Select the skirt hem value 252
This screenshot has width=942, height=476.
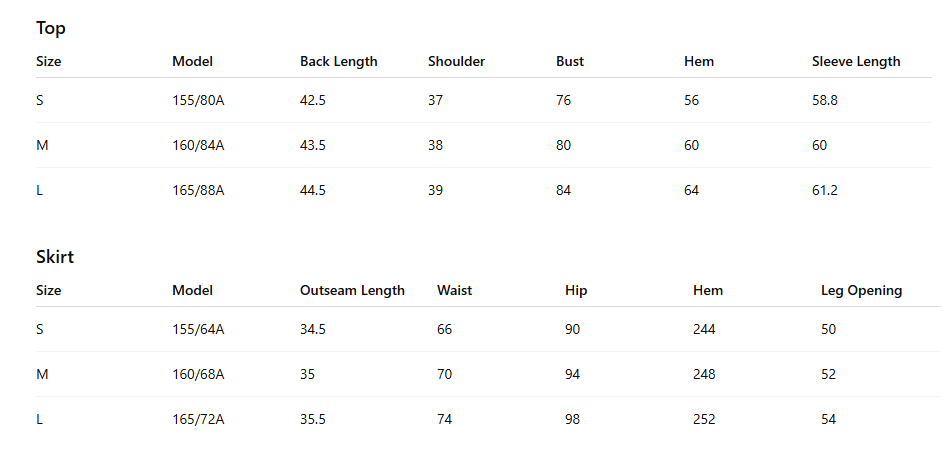pos(704,420)
